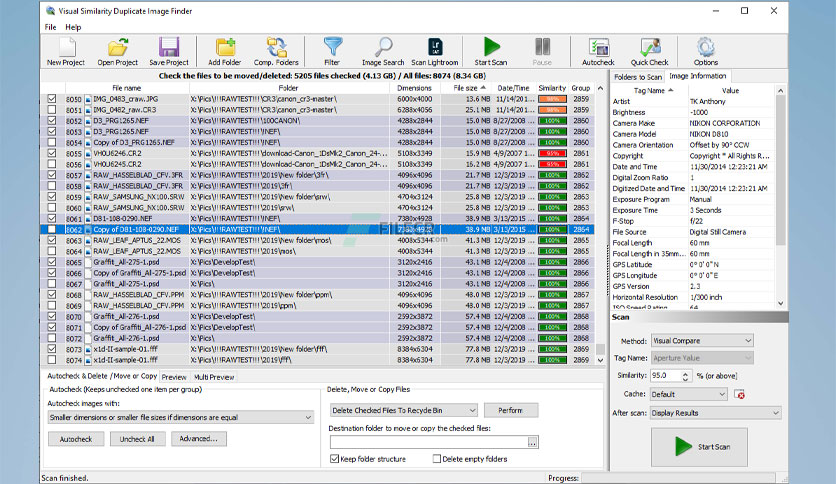Uncheck the checkbox for row 8073
836x484 pixels.
click(52, 349)
